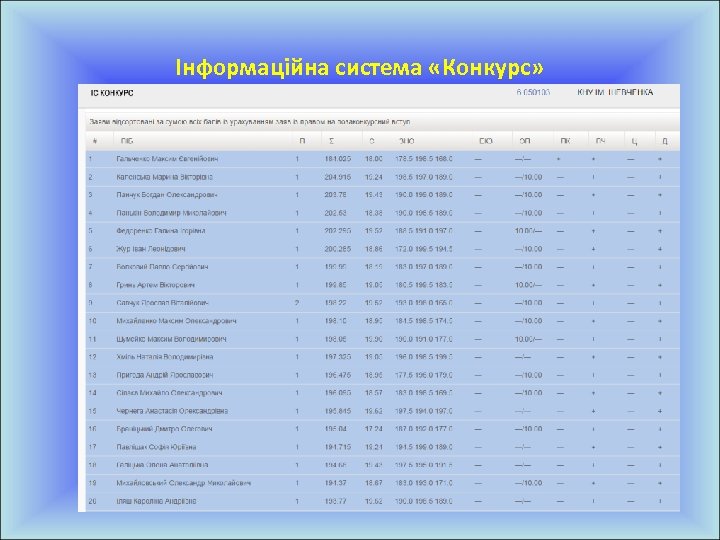Click total score 194.37 in row 19
Image resolution: width=720 pixels, height=540 pixels.
point(335,483)
